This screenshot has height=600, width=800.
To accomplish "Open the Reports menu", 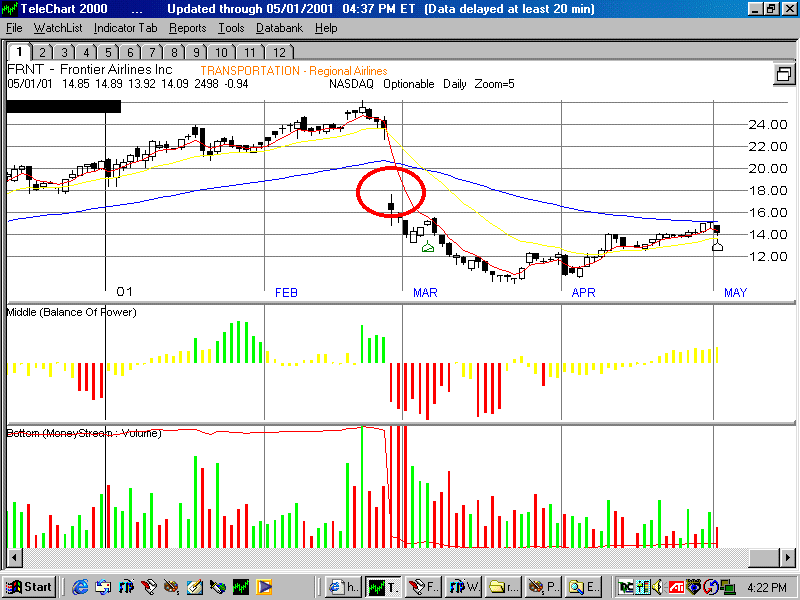I will 188,28.
